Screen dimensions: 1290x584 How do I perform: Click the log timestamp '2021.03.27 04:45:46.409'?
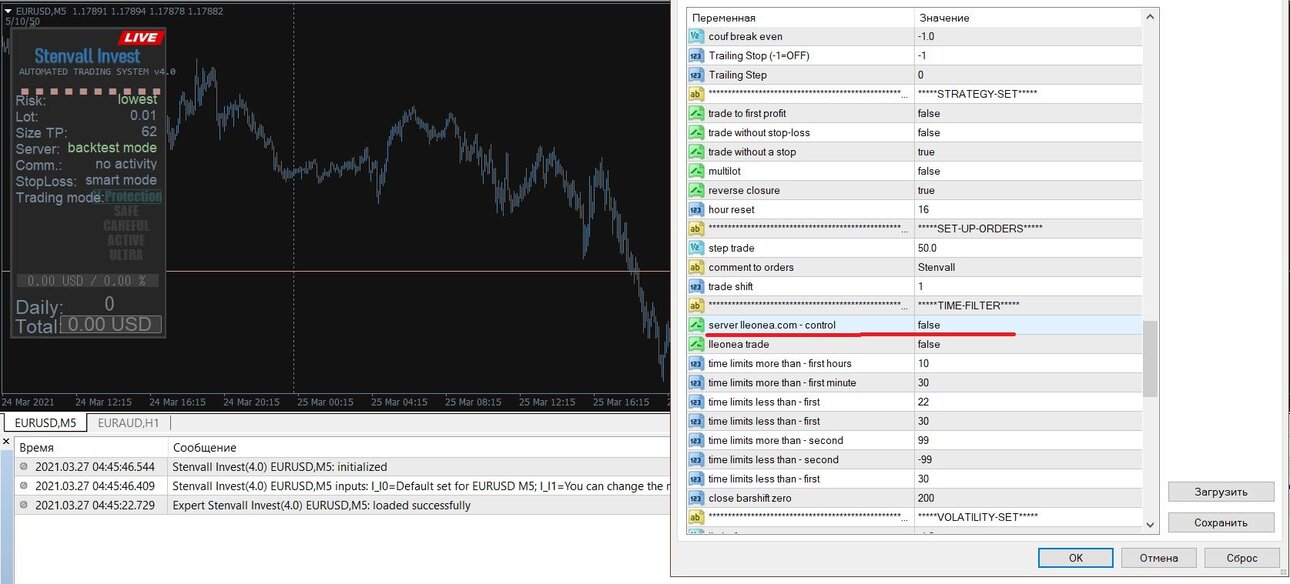pyautogui.click(x=95, y=486)
